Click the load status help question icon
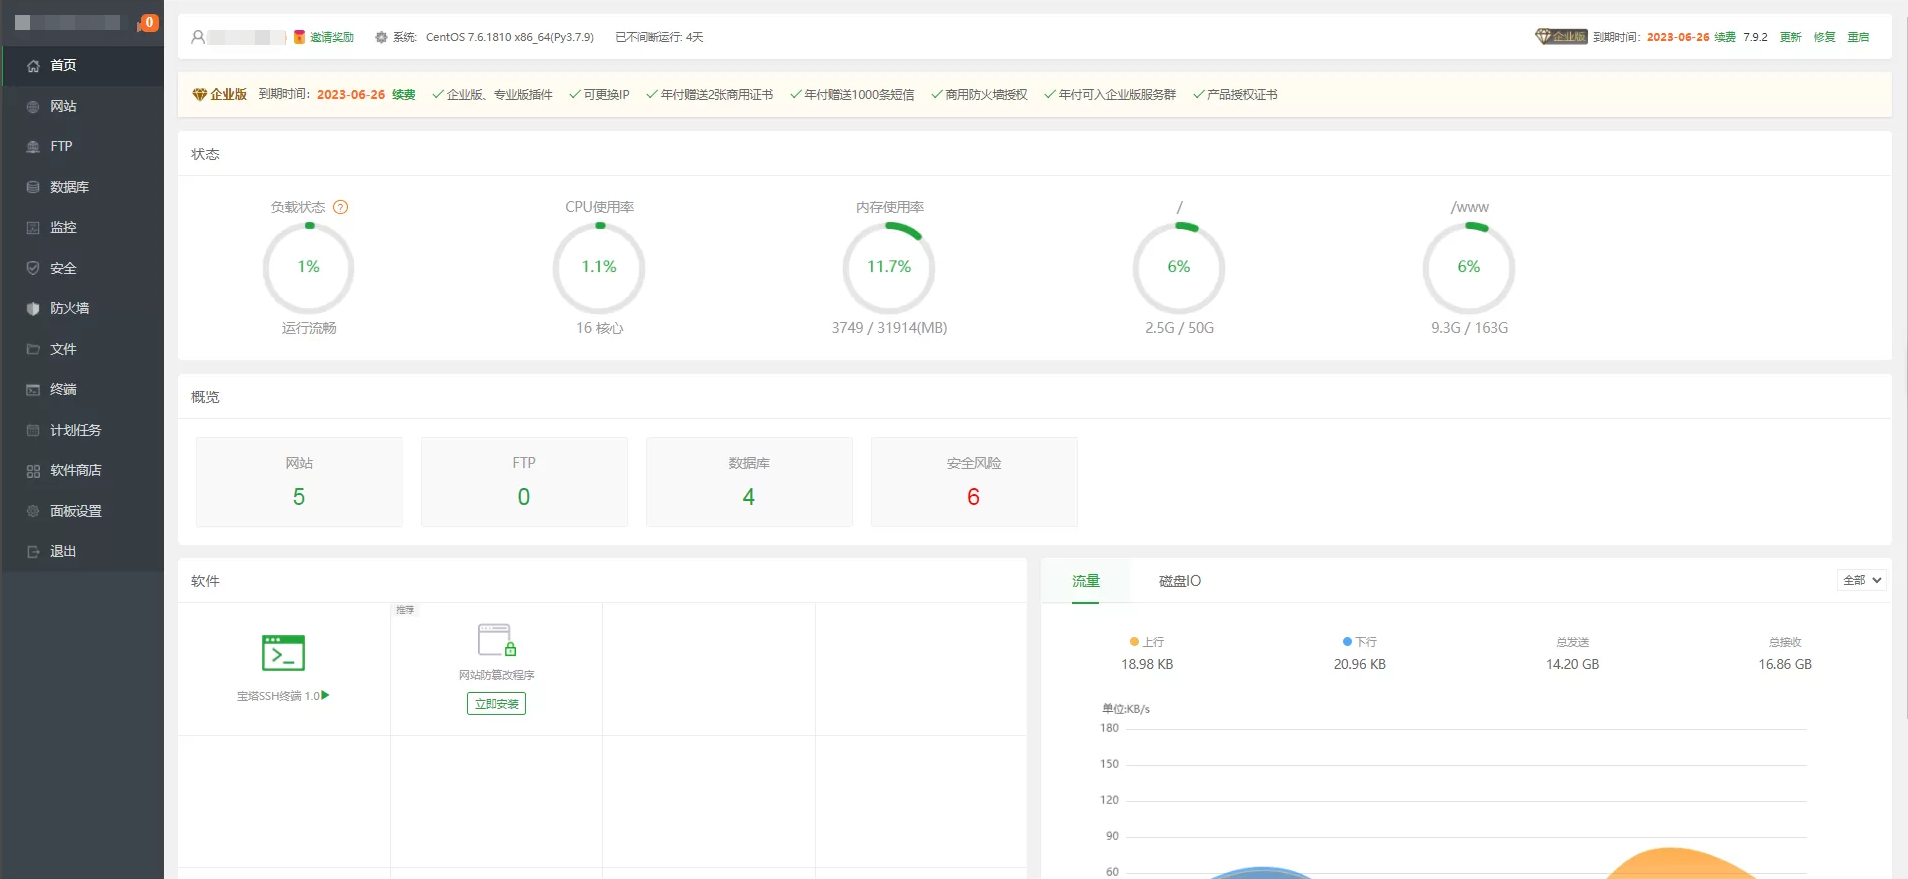 [340, 207]
